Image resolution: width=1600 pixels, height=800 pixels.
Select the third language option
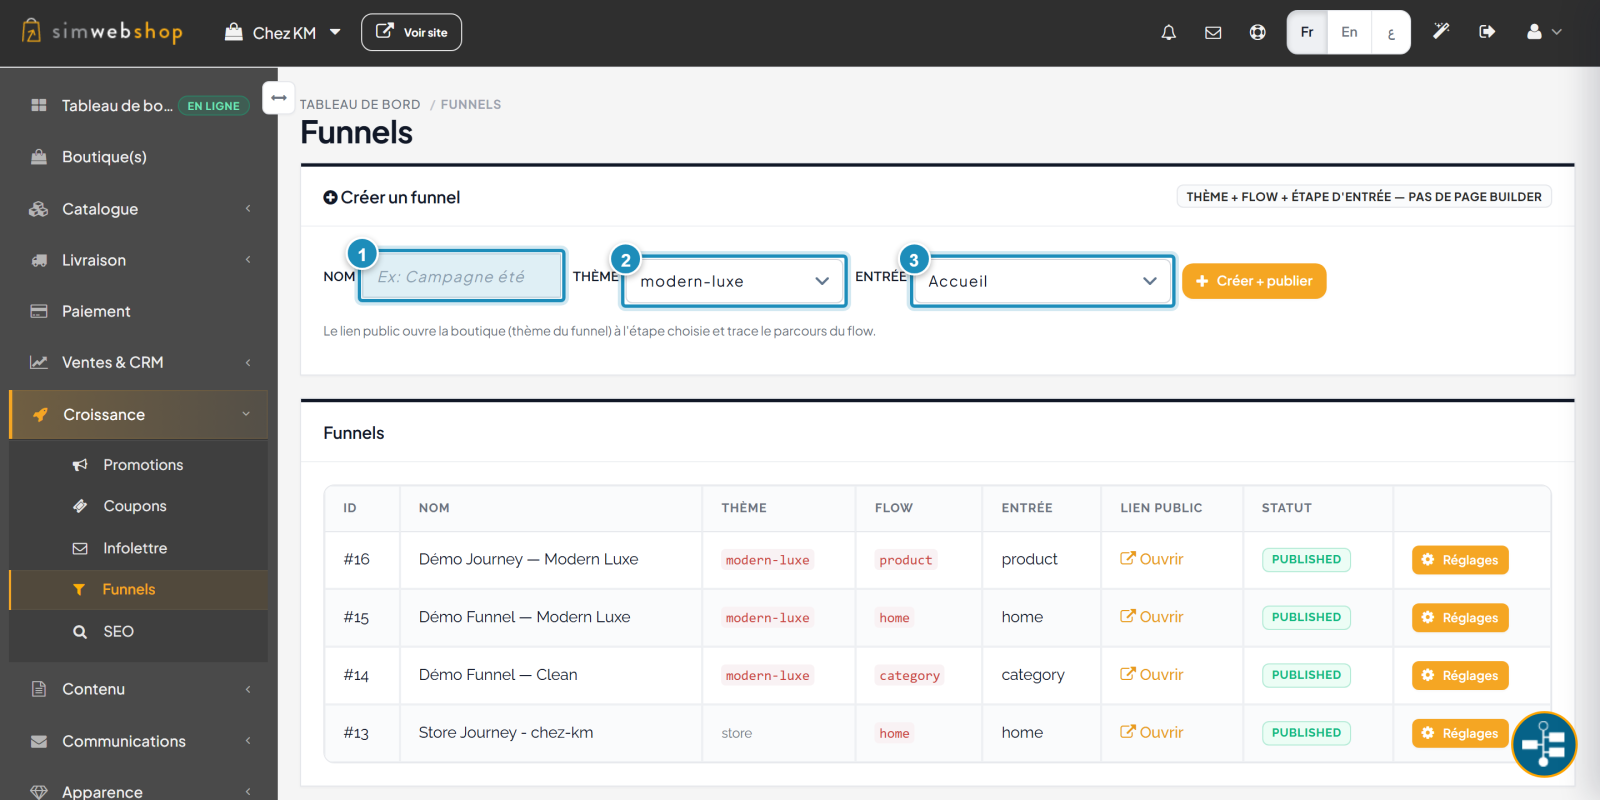1390,32
